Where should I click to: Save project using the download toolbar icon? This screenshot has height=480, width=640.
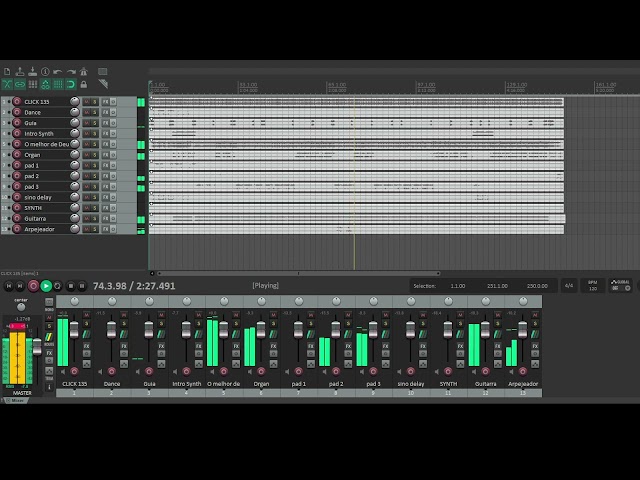(x=32, y=72)
